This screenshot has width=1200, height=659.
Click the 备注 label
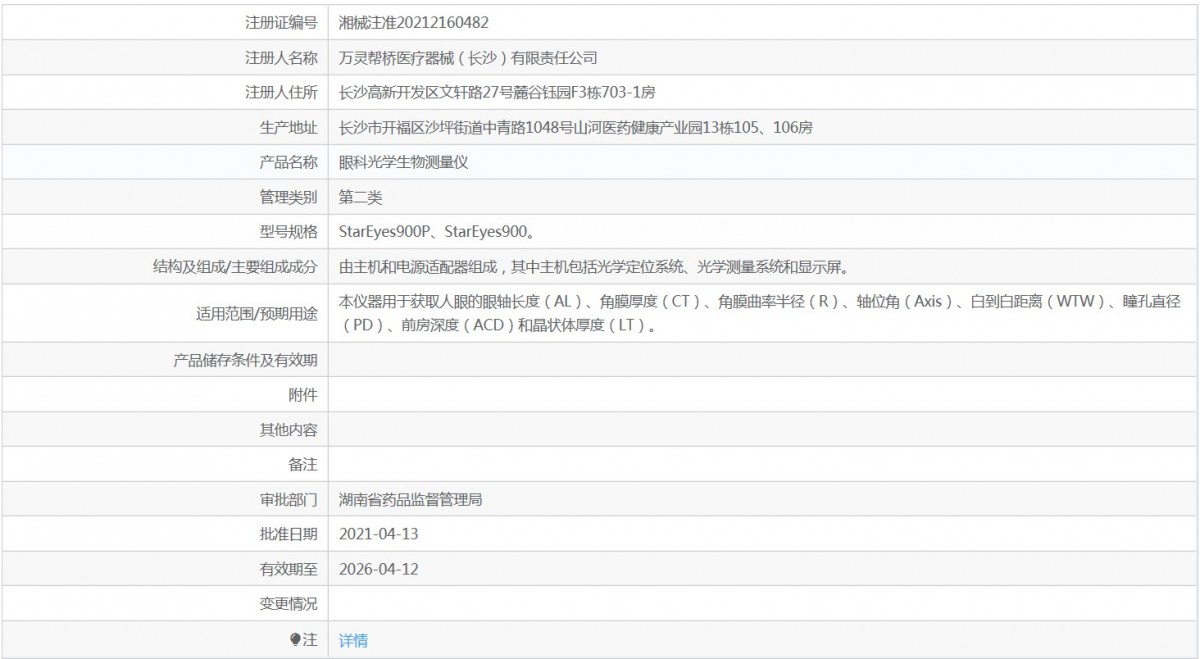pyautogui.click(x=303, y=465)
